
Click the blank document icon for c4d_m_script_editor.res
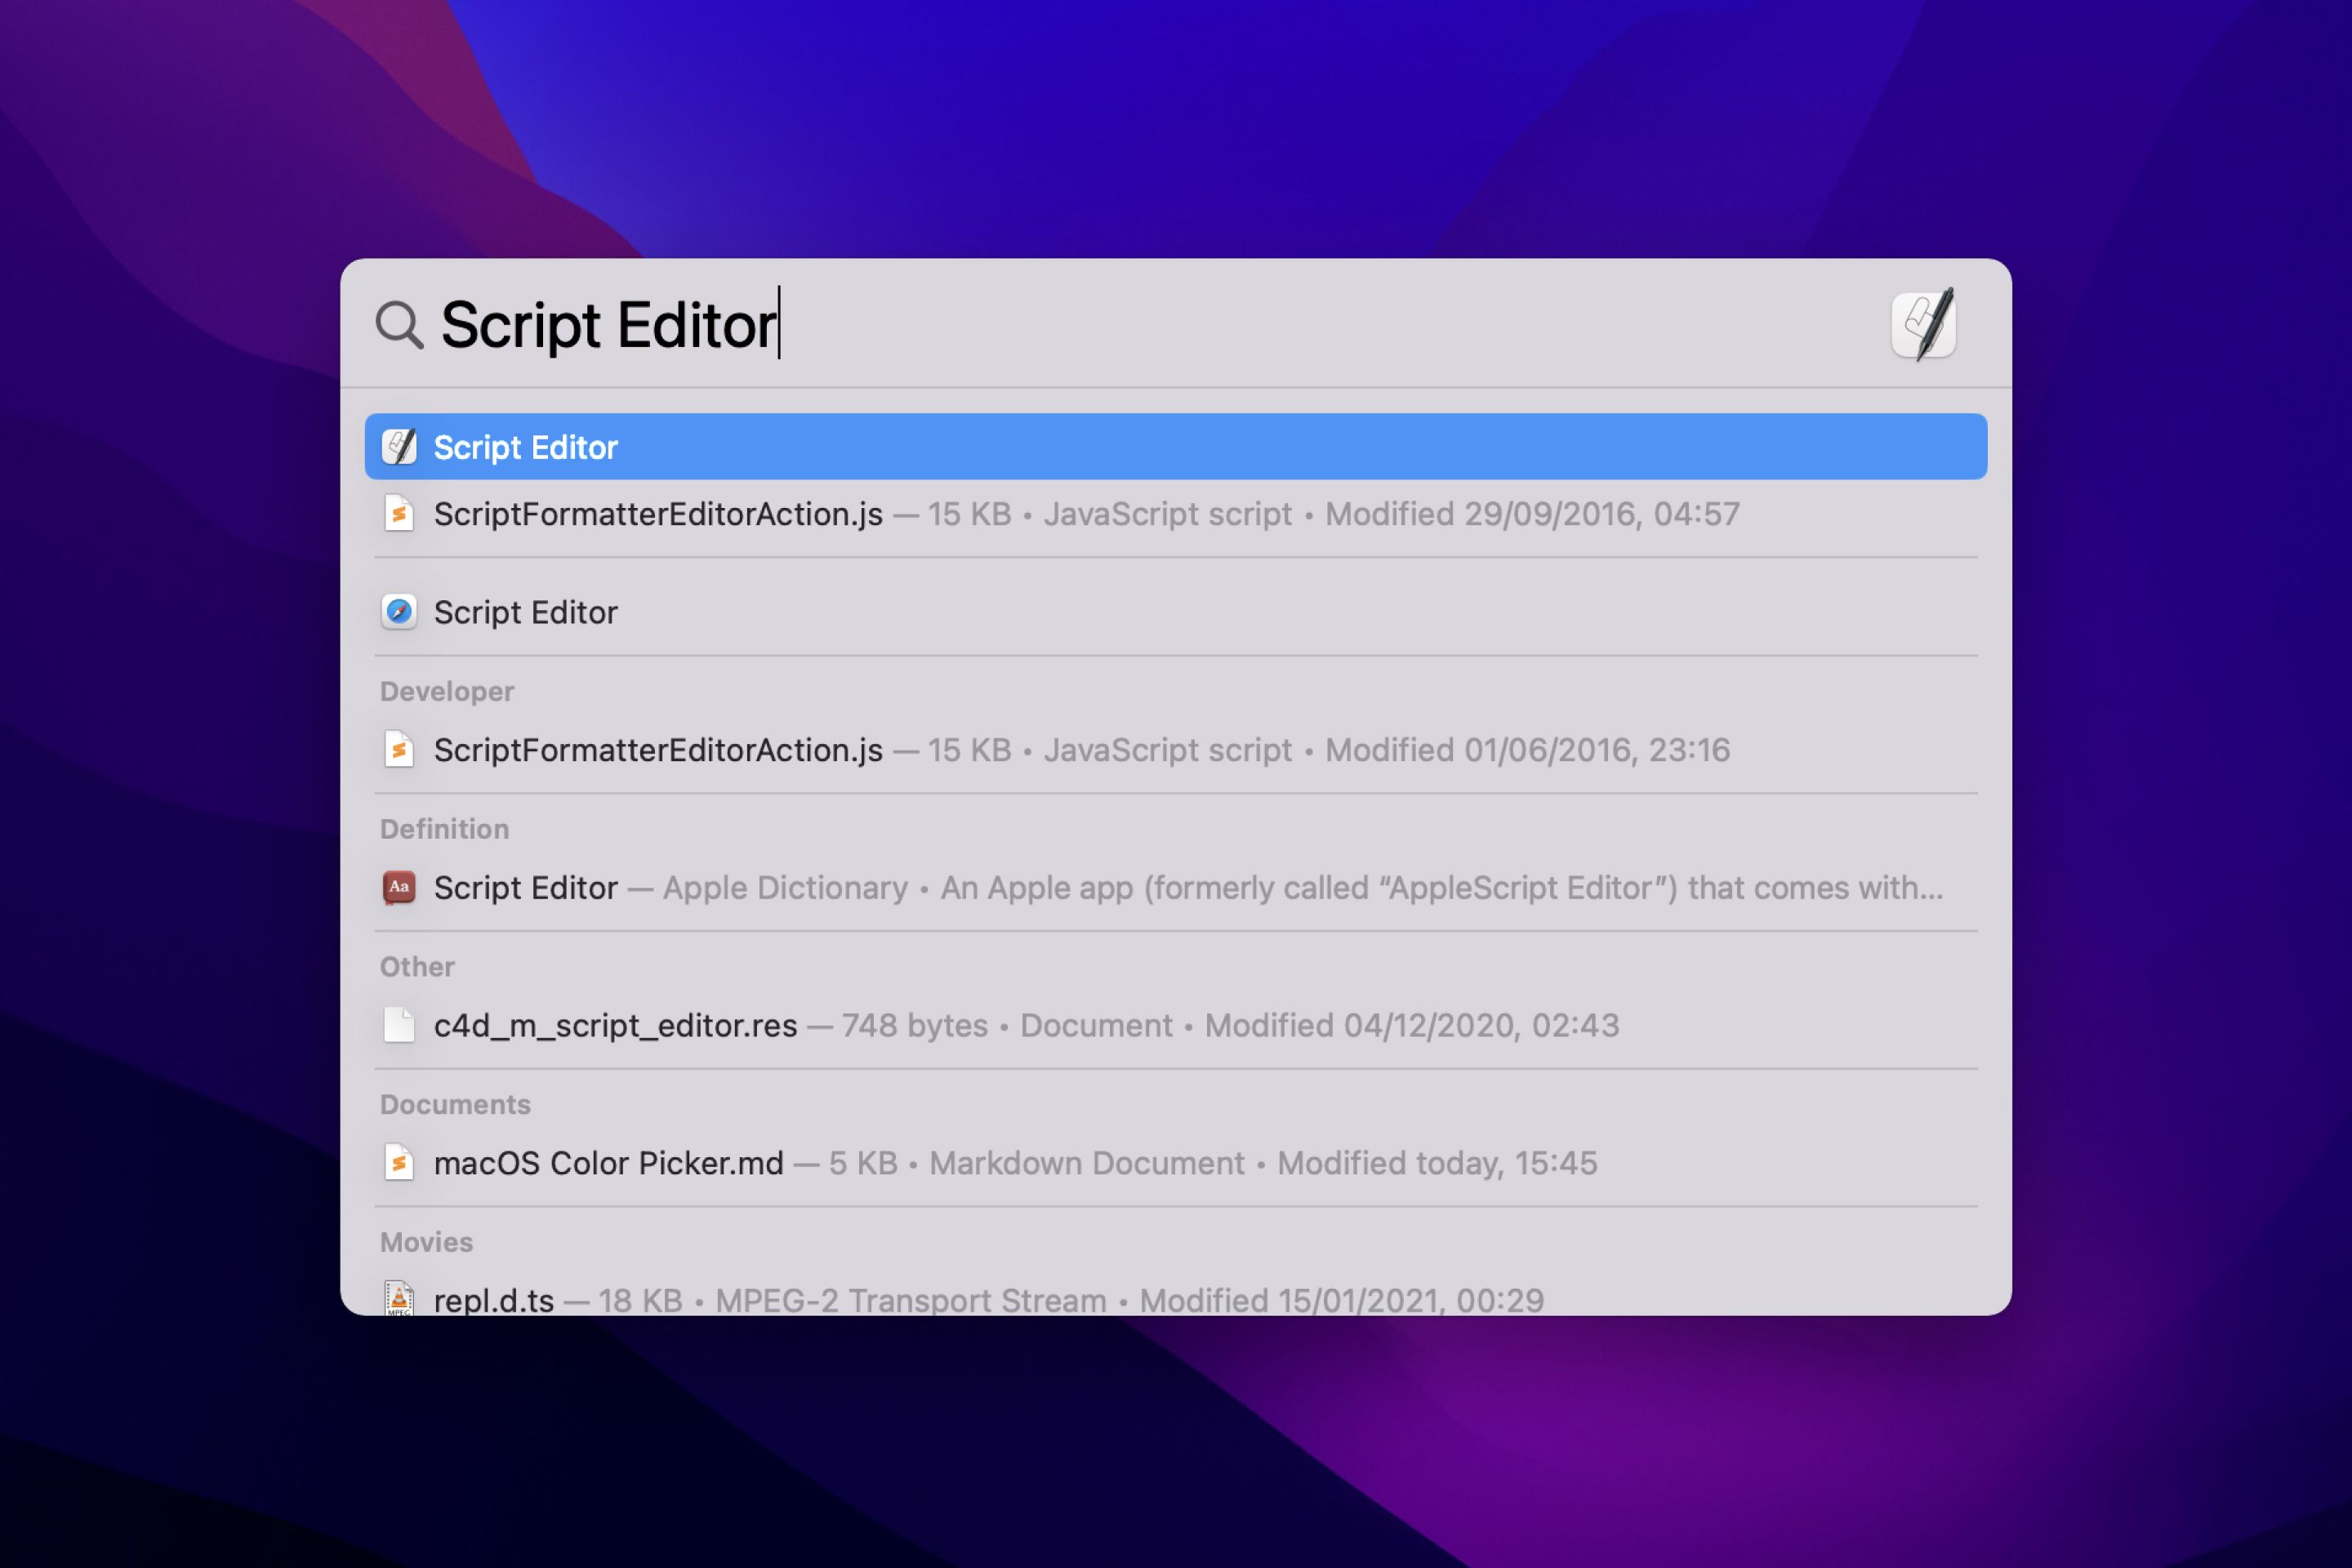[x=399, y=1025]
